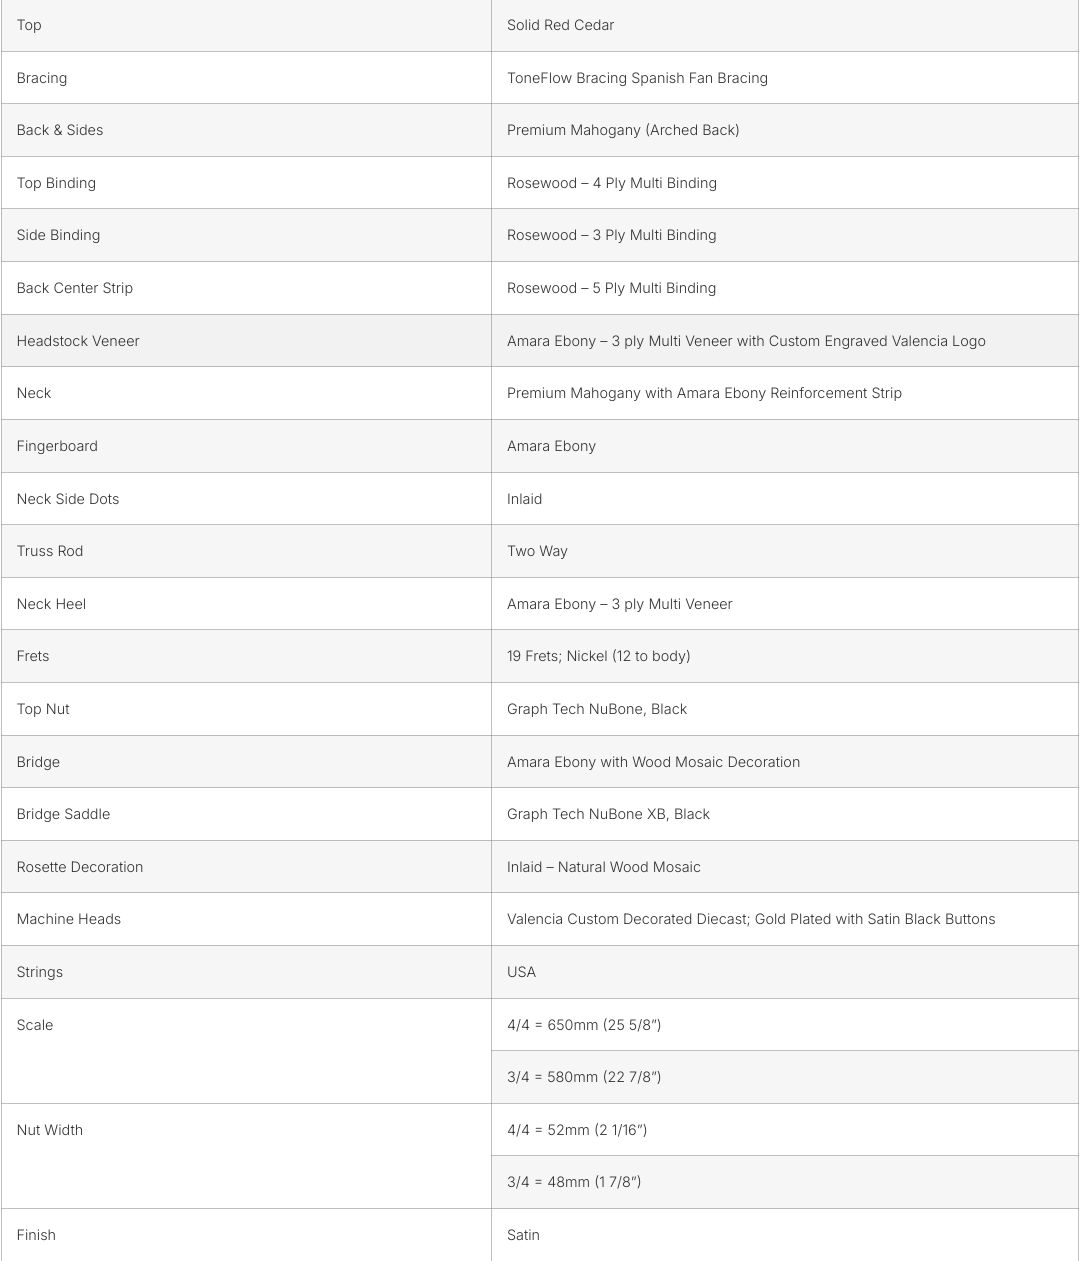Select the Headstock Veneer row label

78,341
